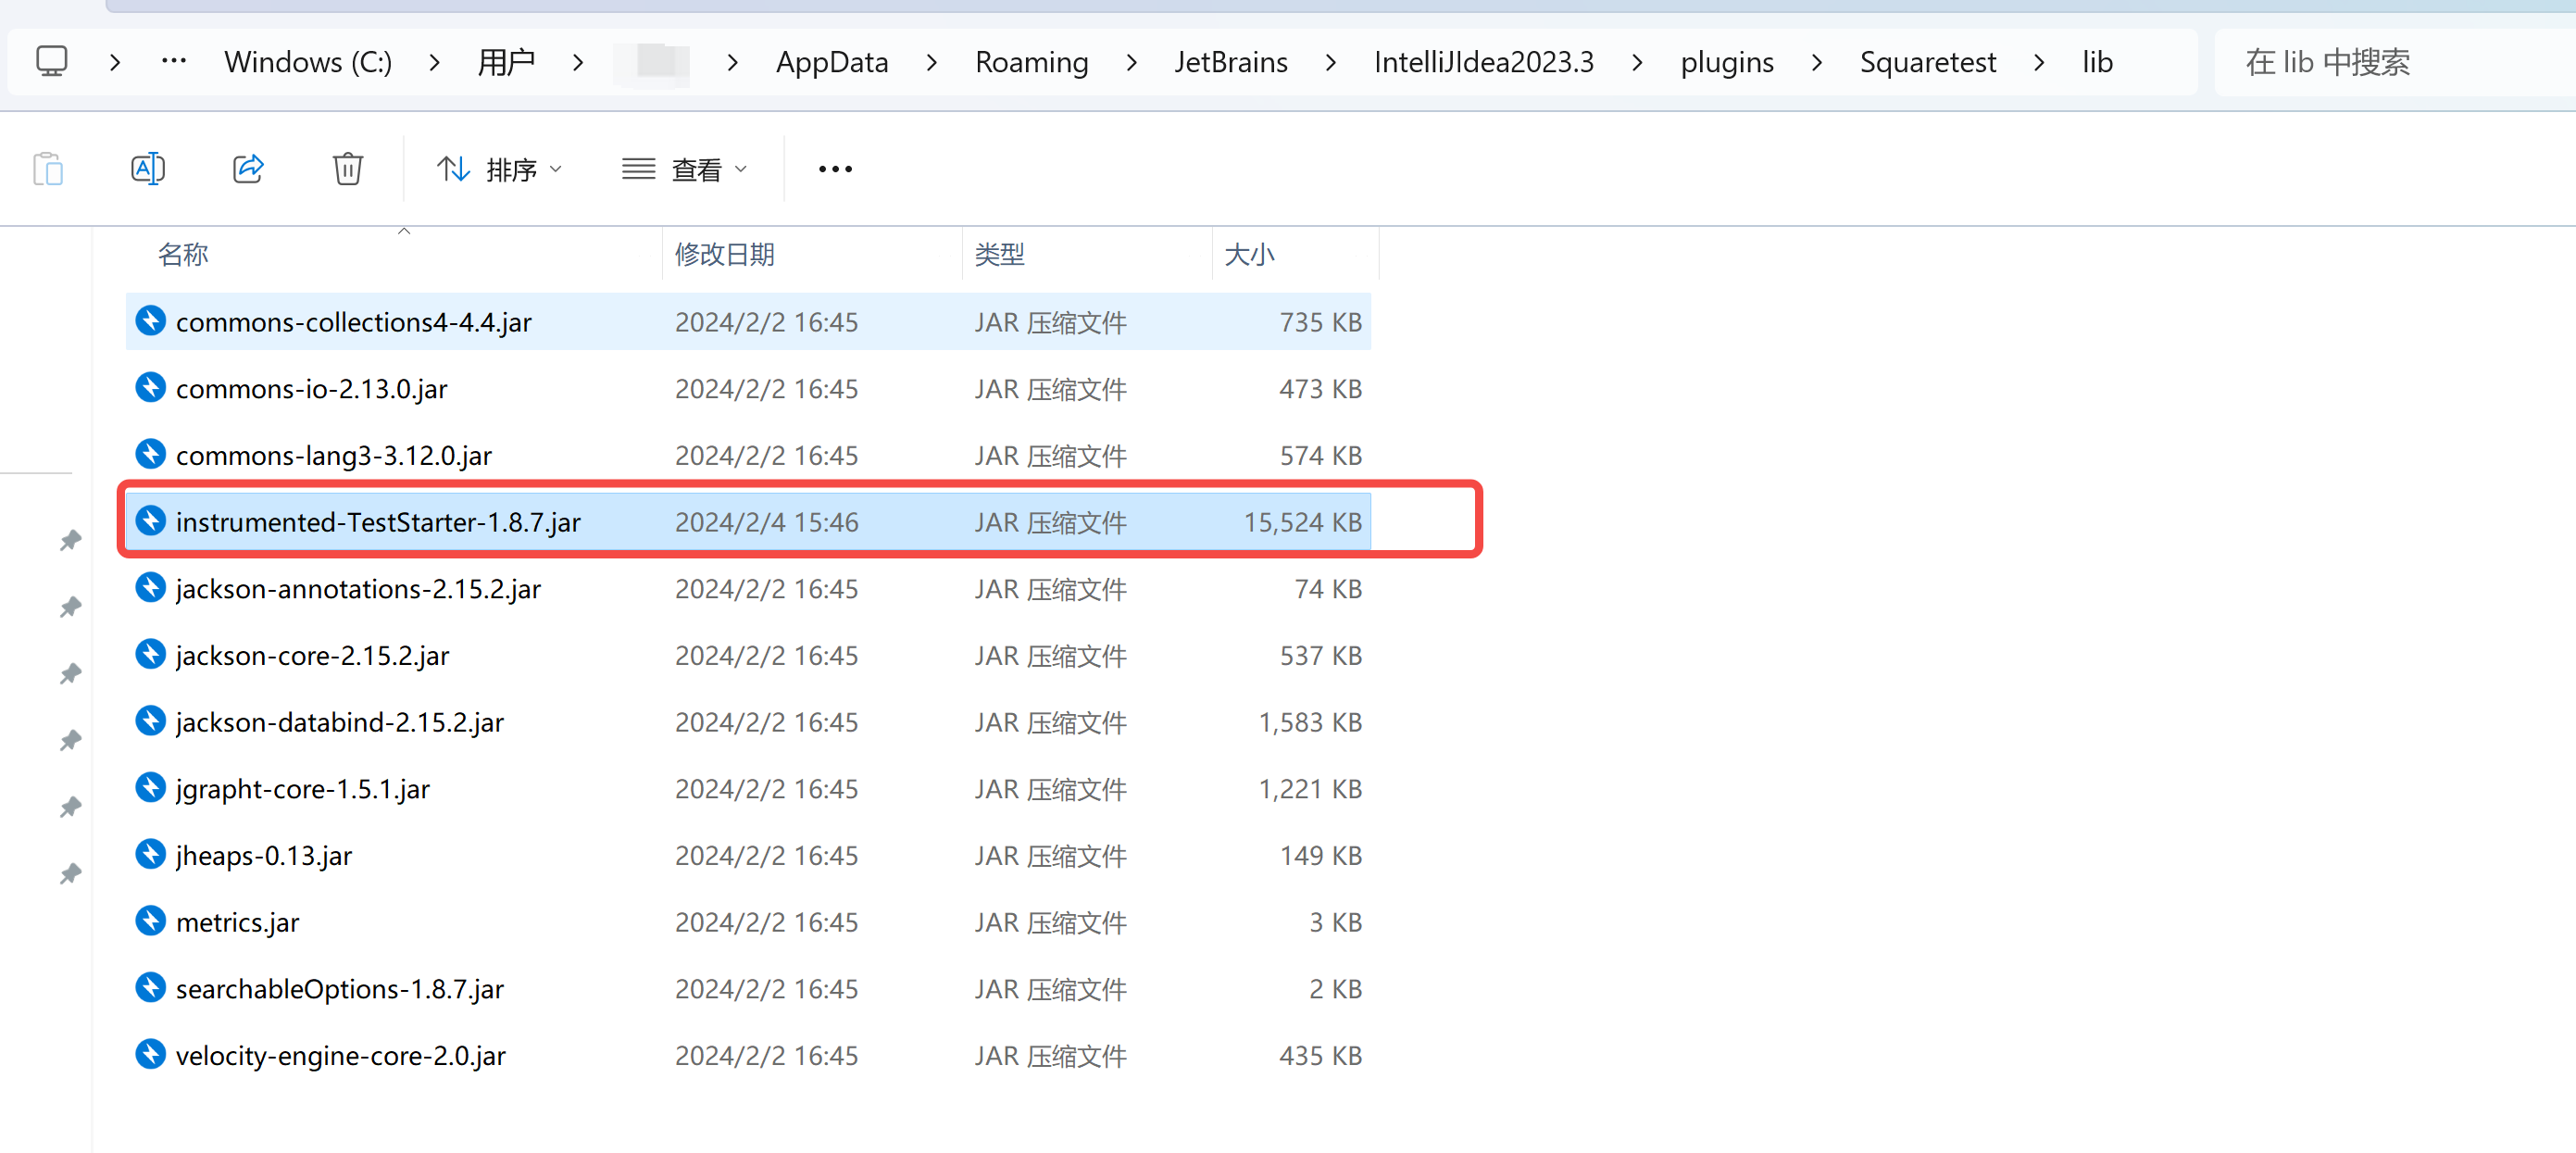Image resolution: width=2576 pixels, height=1153 pixels.
Task: Click the This PC monitor icon in address bar
Action: (x=51, y=62)
